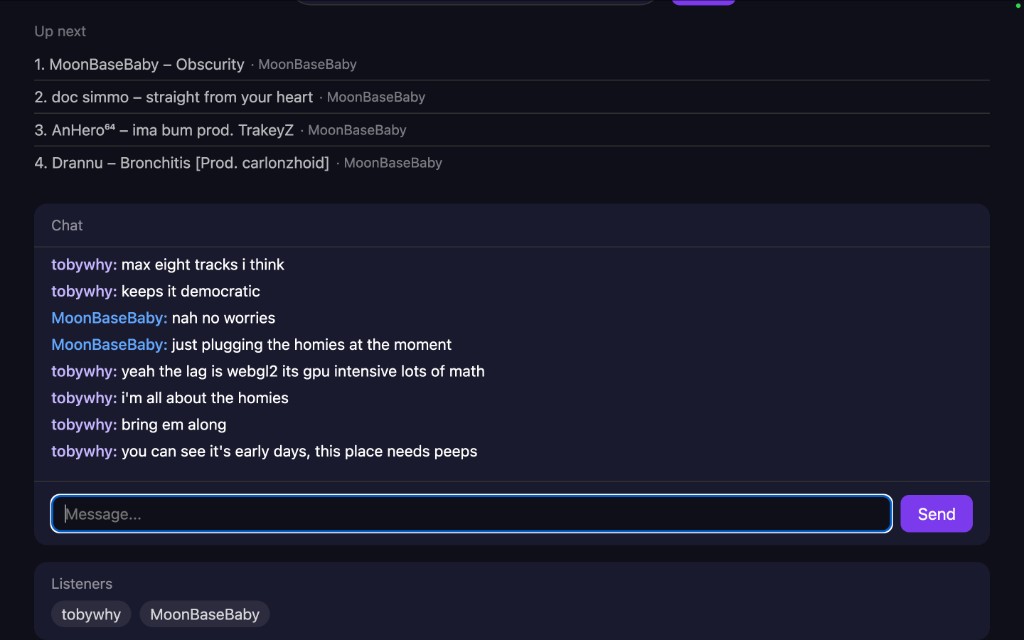Click the "early days" chat message
The width and height of the screenshot is (1024, 640).
(x=299, y=451)
